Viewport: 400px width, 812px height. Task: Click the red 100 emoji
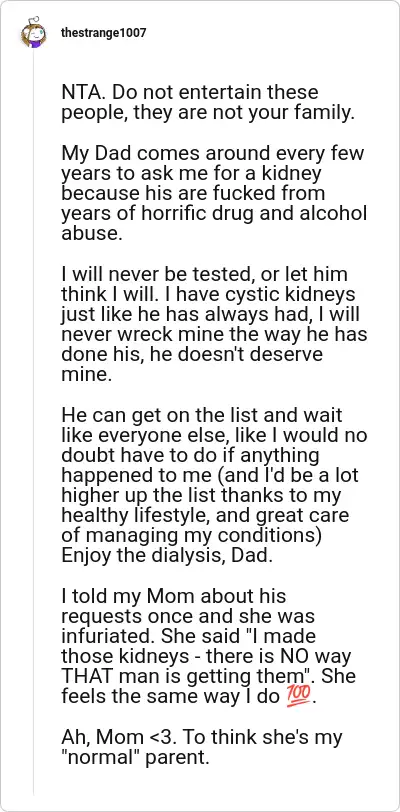(299, 697)
